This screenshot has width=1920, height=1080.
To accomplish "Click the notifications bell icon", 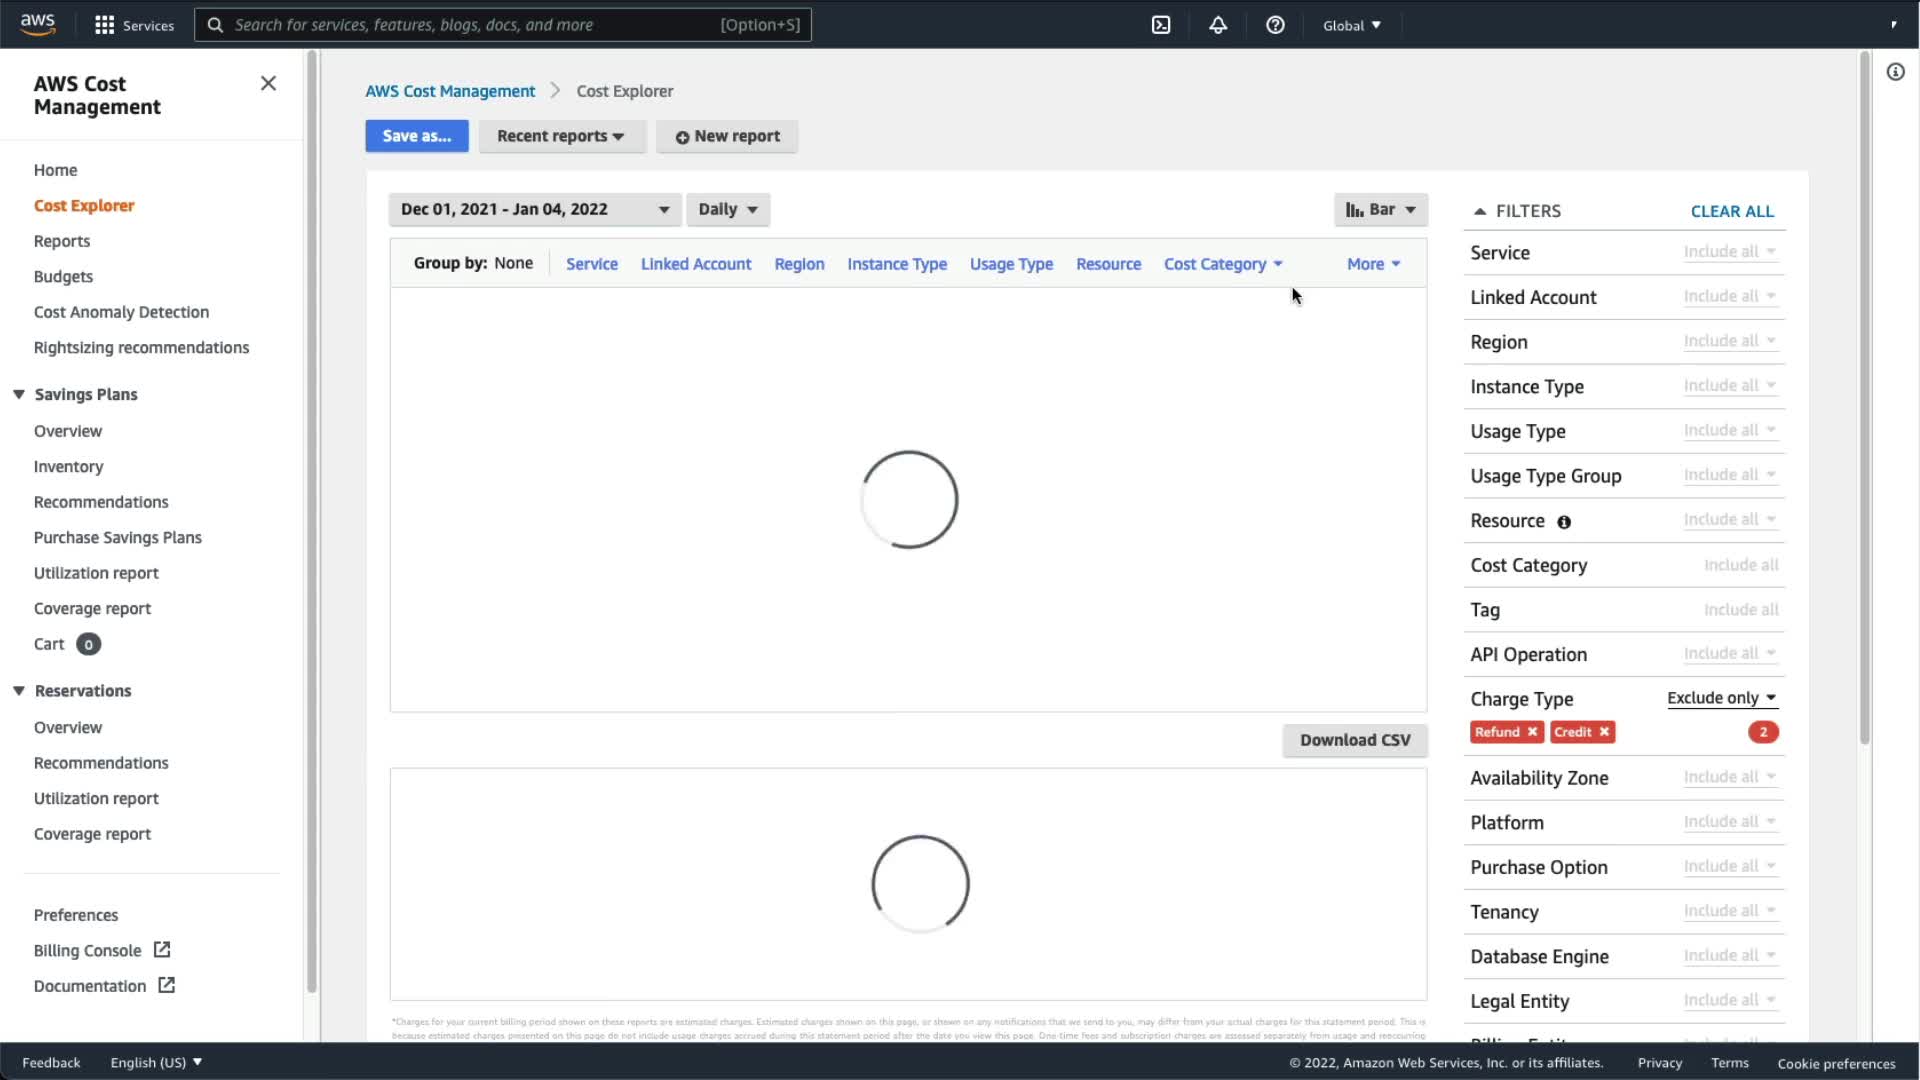I will coord(1218,25).
